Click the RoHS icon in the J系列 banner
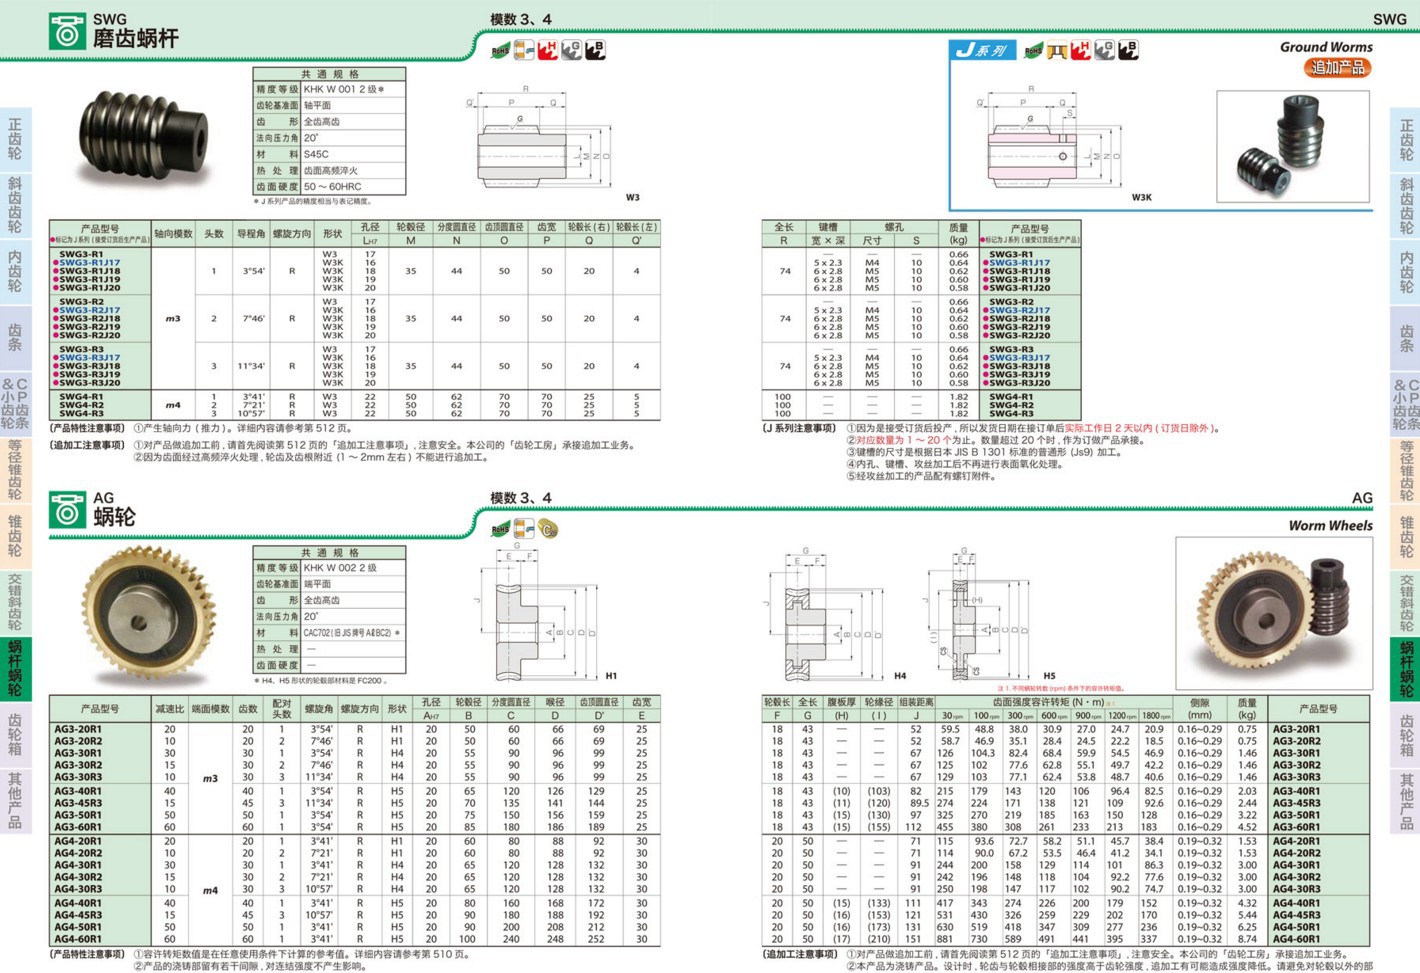This screenshot has width=1420, height=973. click(x=1033, y=49)
